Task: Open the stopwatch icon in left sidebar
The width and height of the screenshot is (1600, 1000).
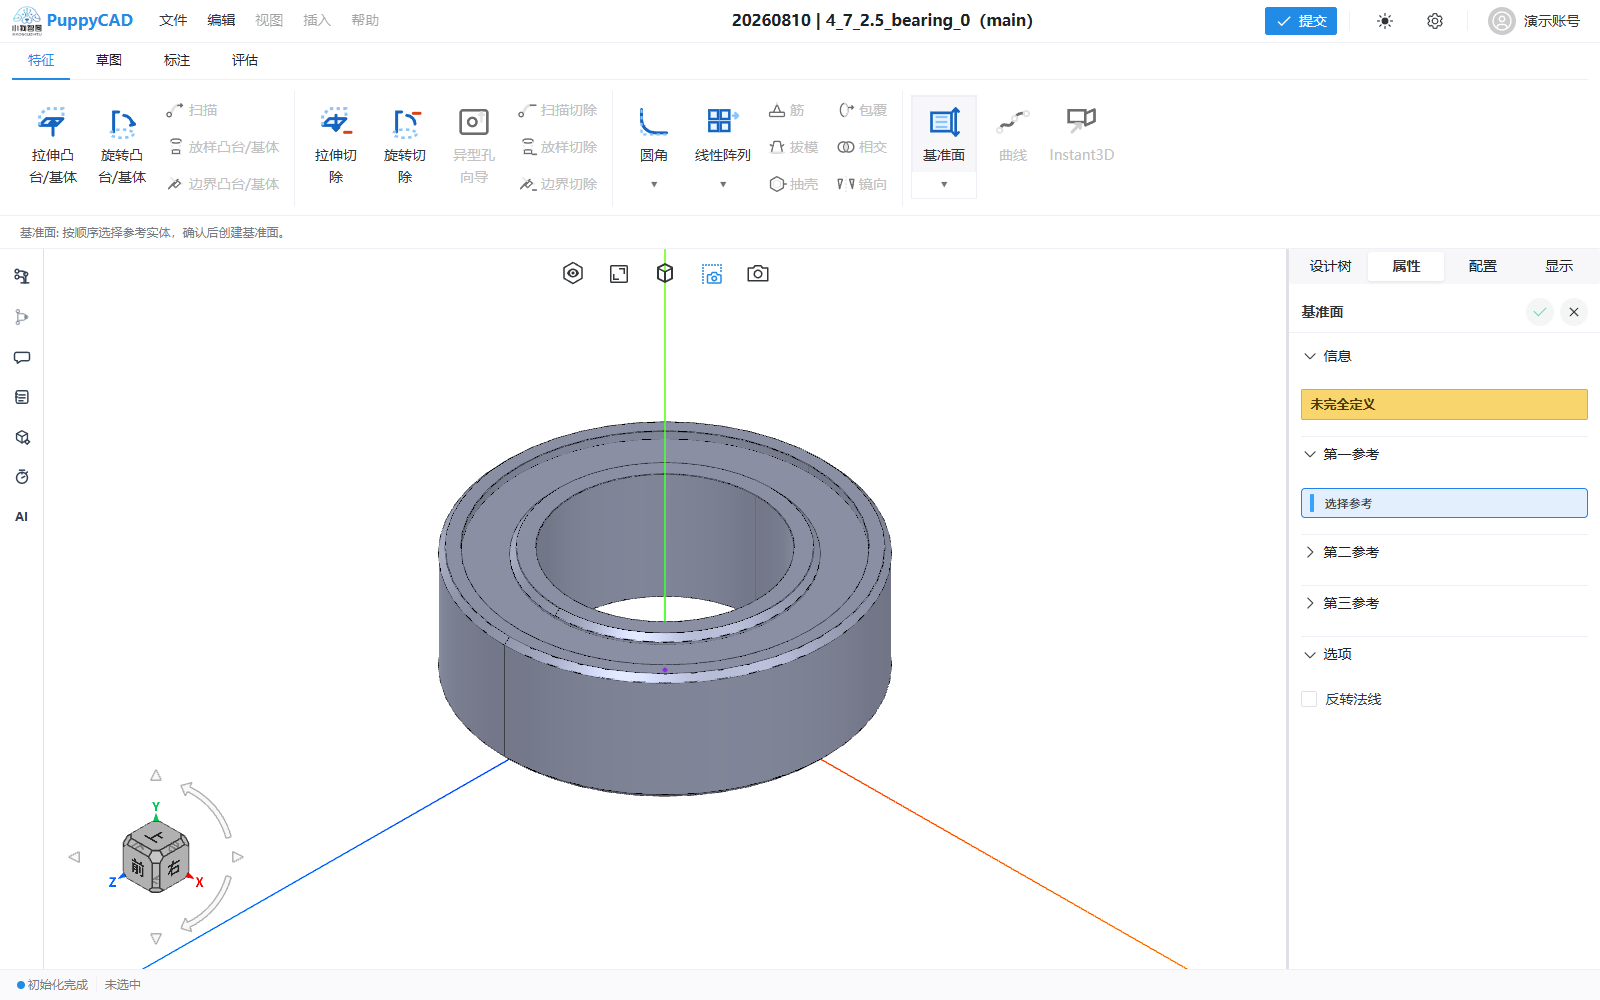Action: click(x=22, y=477)
